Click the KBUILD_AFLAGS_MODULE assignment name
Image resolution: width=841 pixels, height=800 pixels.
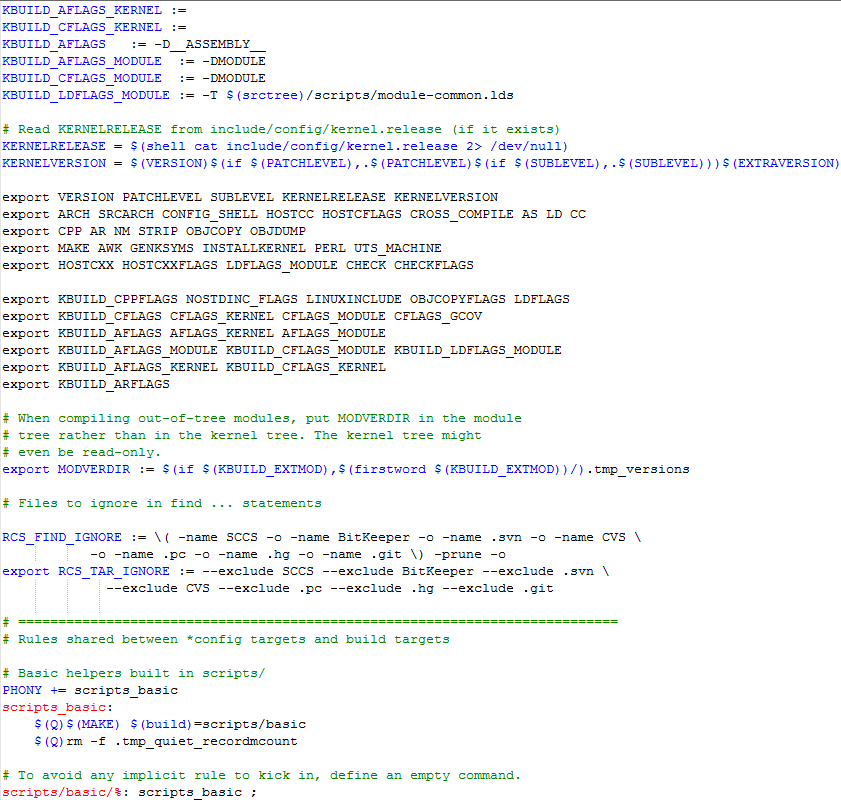[x=82, y=61]
